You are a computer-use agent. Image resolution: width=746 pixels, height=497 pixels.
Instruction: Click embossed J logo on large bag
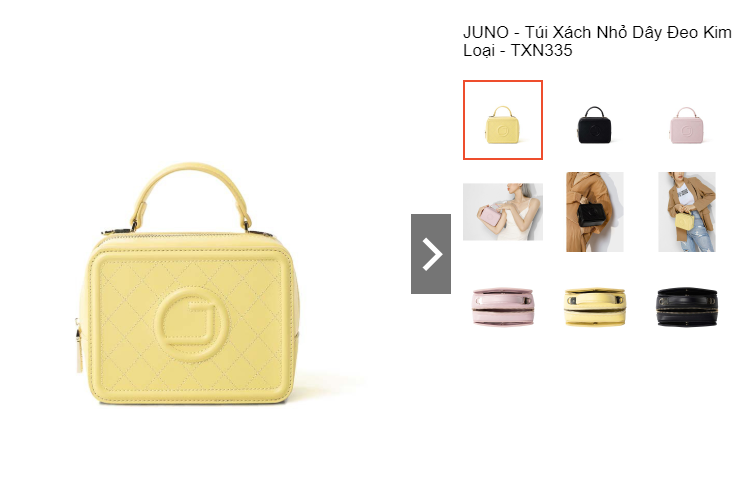(x=191, y=325)
